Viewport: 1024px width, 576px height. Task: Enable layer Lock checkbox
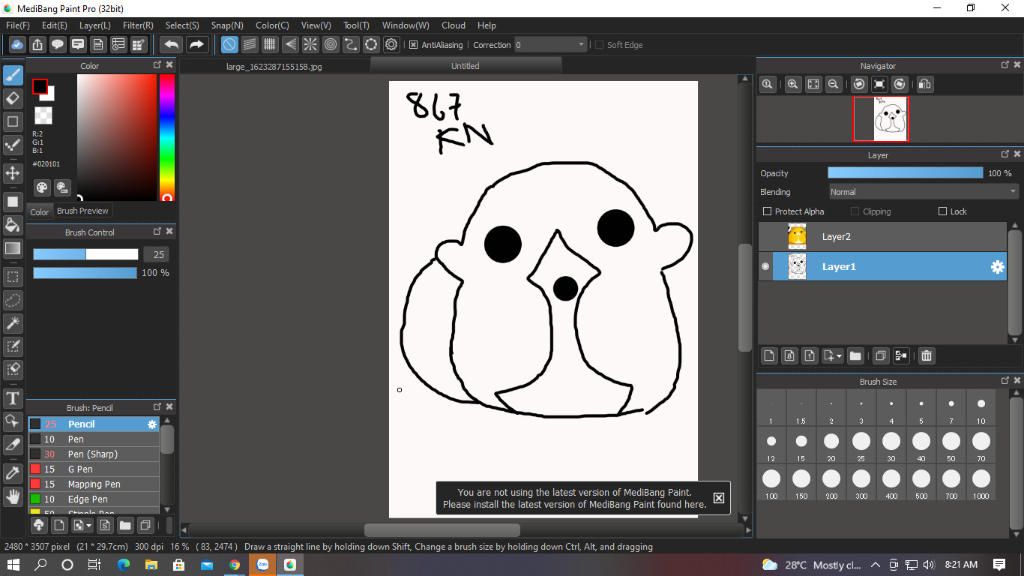(942, 212)
